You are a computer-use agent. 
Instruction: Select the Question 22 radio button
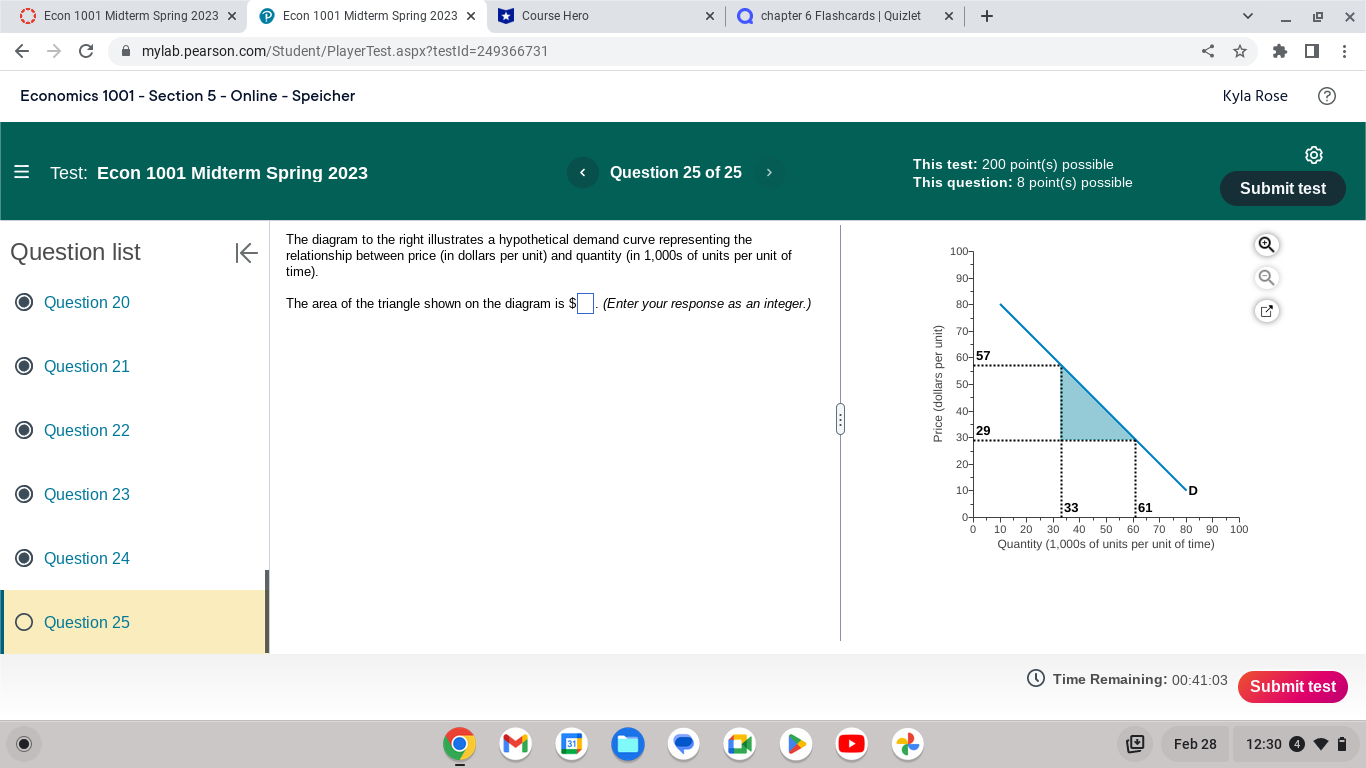coord(23,430)
